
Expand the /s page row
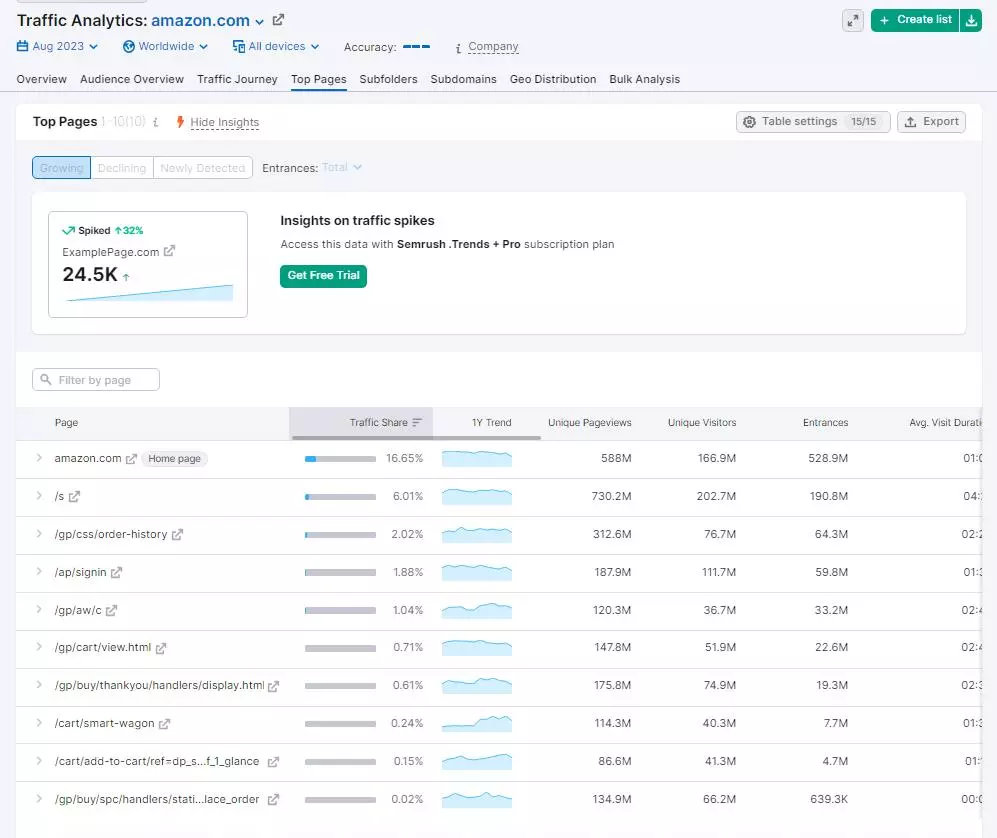coord(39,495)
